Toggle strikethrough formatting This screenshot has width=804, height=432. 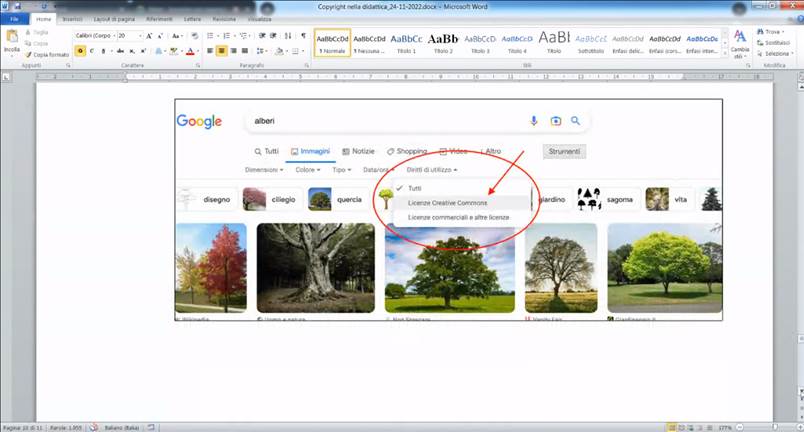[120, 51]
